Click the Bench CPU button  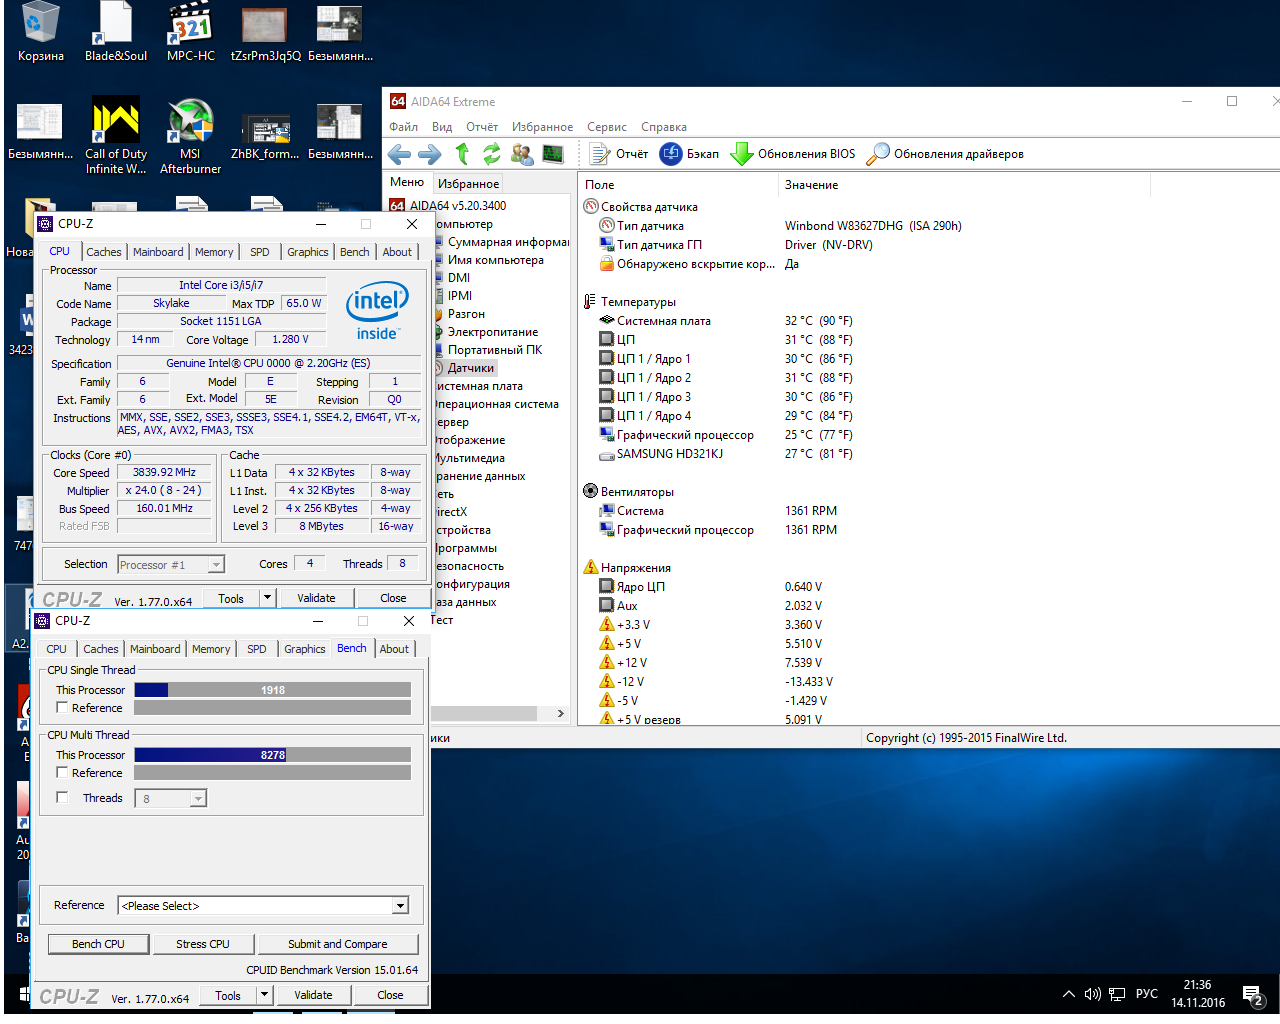pyautogui.click(x=98, y=944)
